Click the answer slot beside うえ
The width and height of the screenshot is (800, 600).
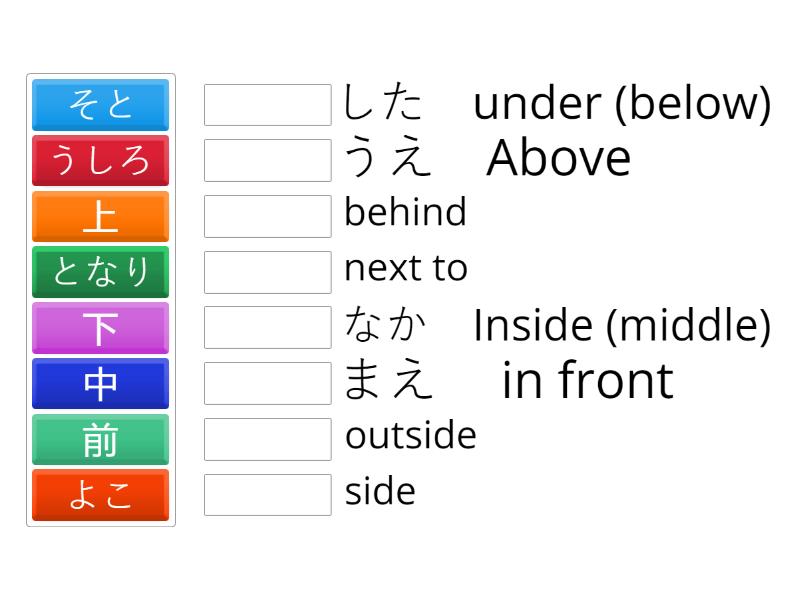[x=267, y=157]
